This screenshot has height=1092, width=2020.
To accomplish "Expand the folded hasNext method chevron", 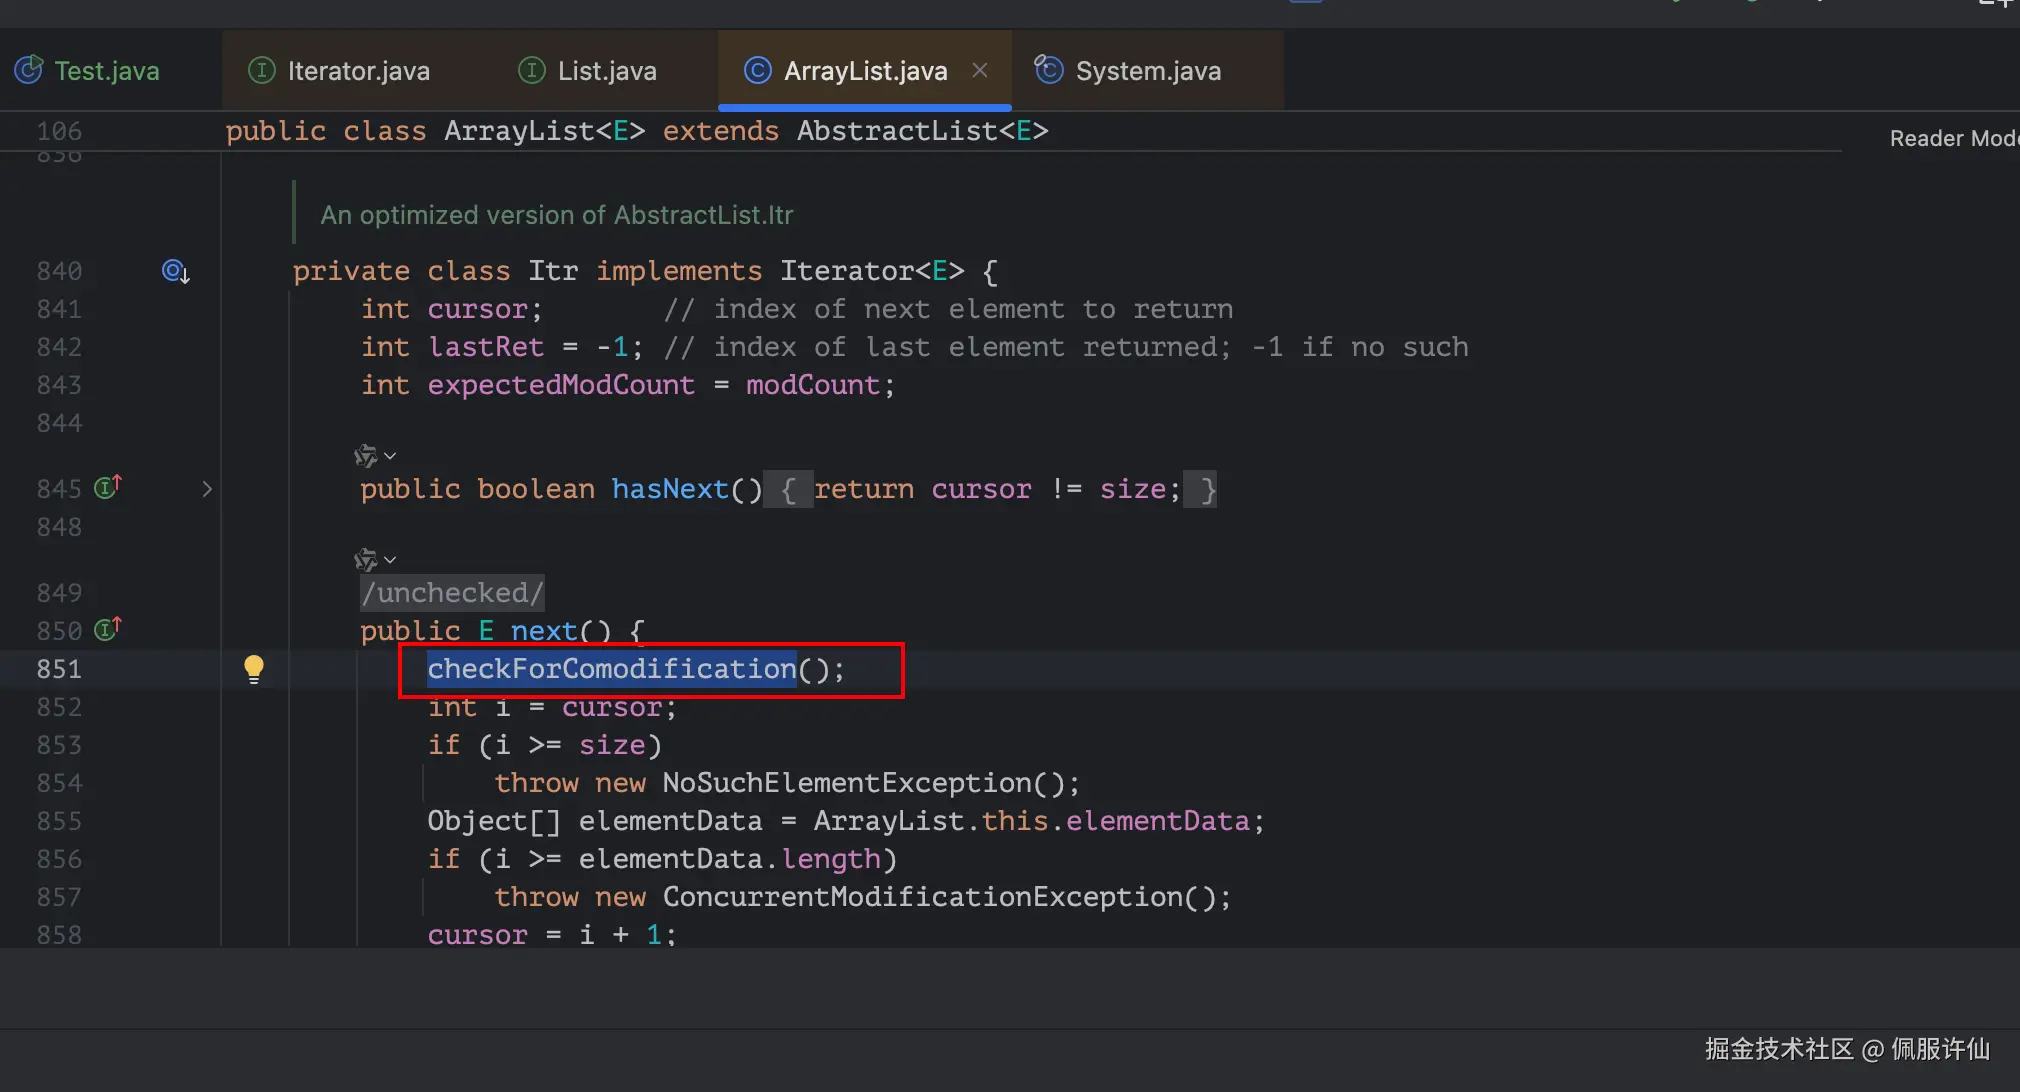I will pyautogui.click(x=207, y=489).
